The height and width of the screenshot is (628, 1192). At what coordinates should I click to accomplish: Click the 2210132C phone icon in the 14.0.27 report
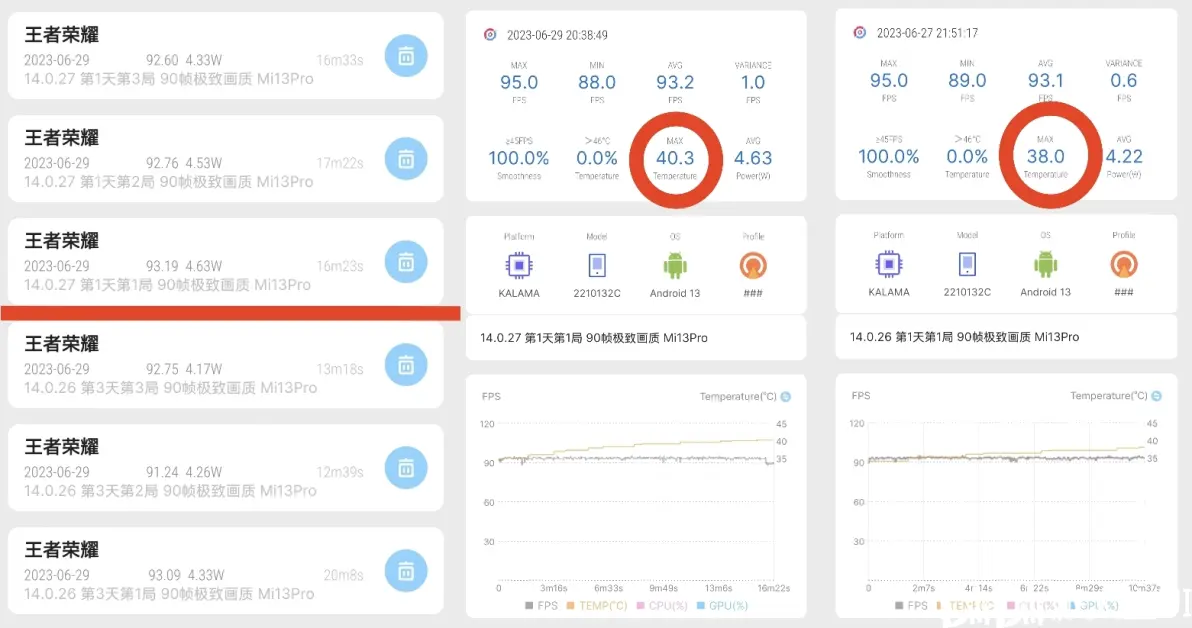tap(597, 265)
